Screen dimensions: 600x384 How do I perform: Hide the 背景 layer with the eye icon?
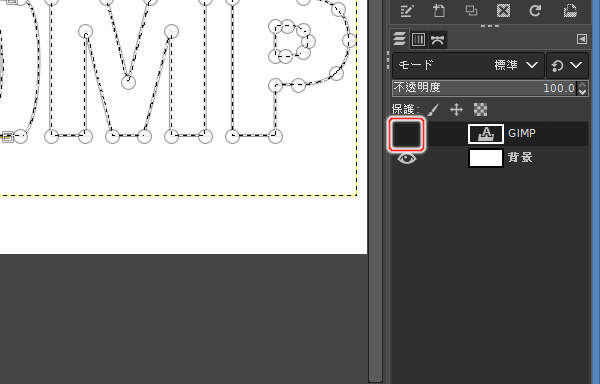[406, 158]
